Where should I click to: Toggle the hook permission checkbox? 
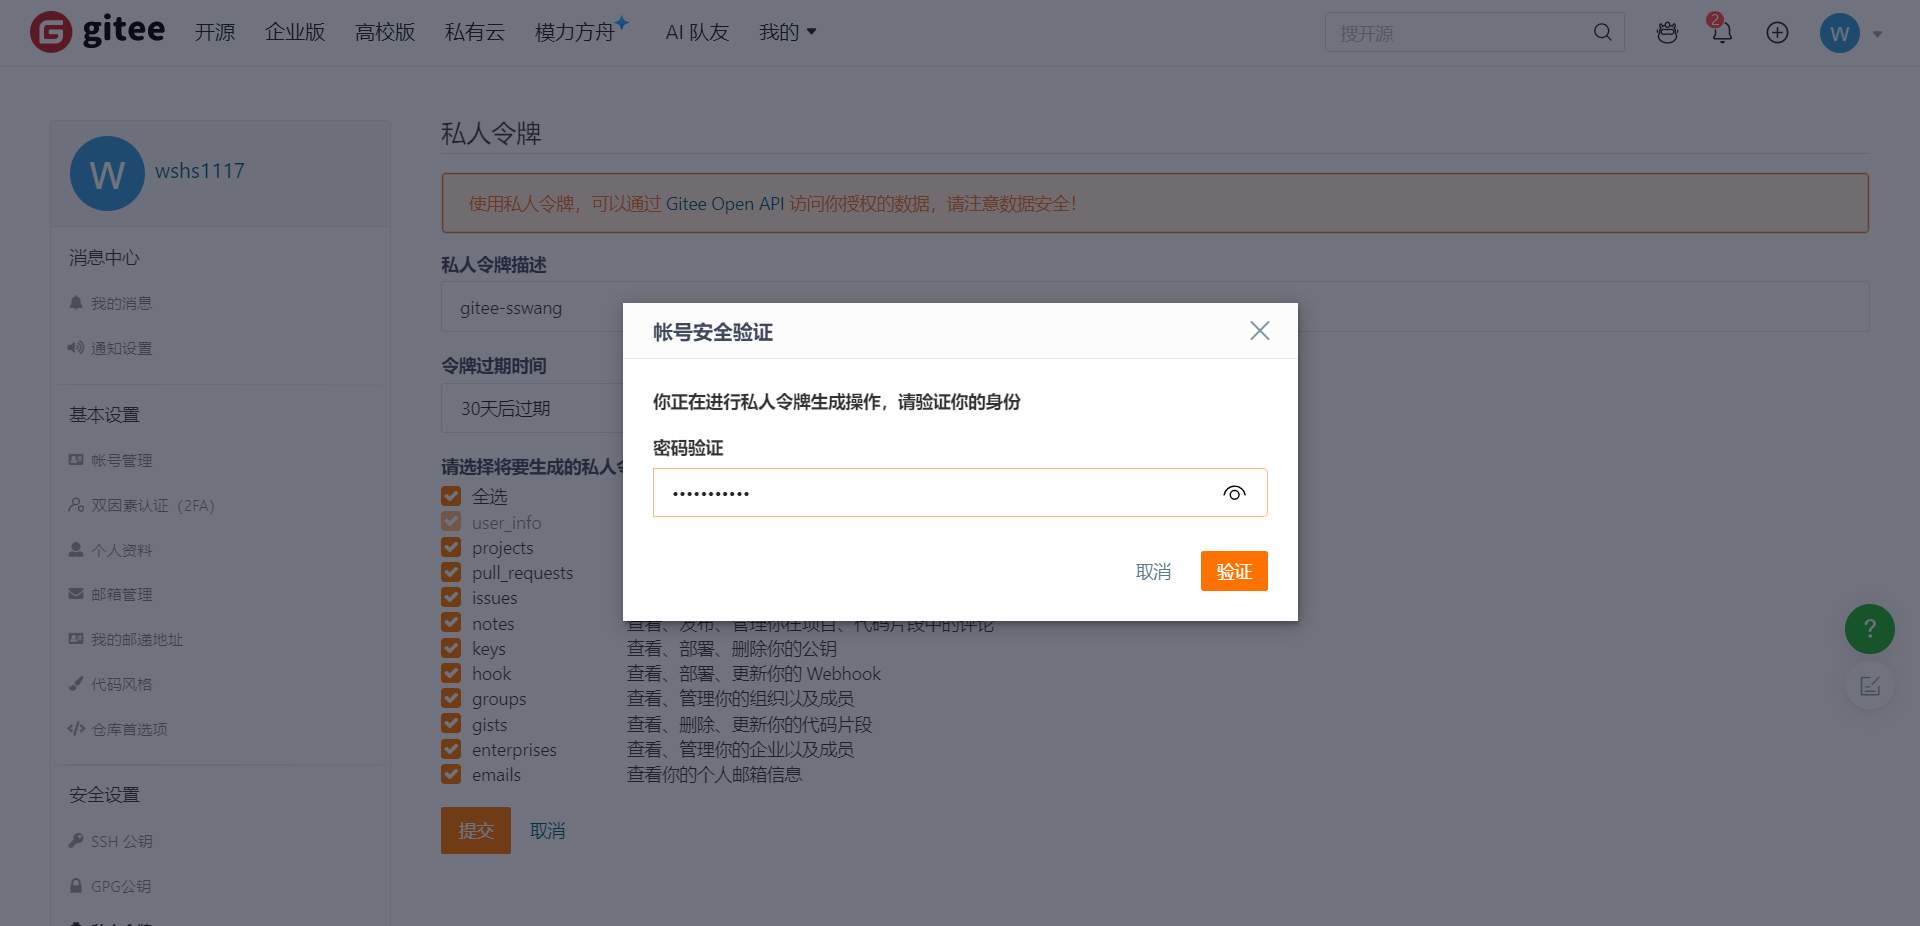(x=451, y=673)
